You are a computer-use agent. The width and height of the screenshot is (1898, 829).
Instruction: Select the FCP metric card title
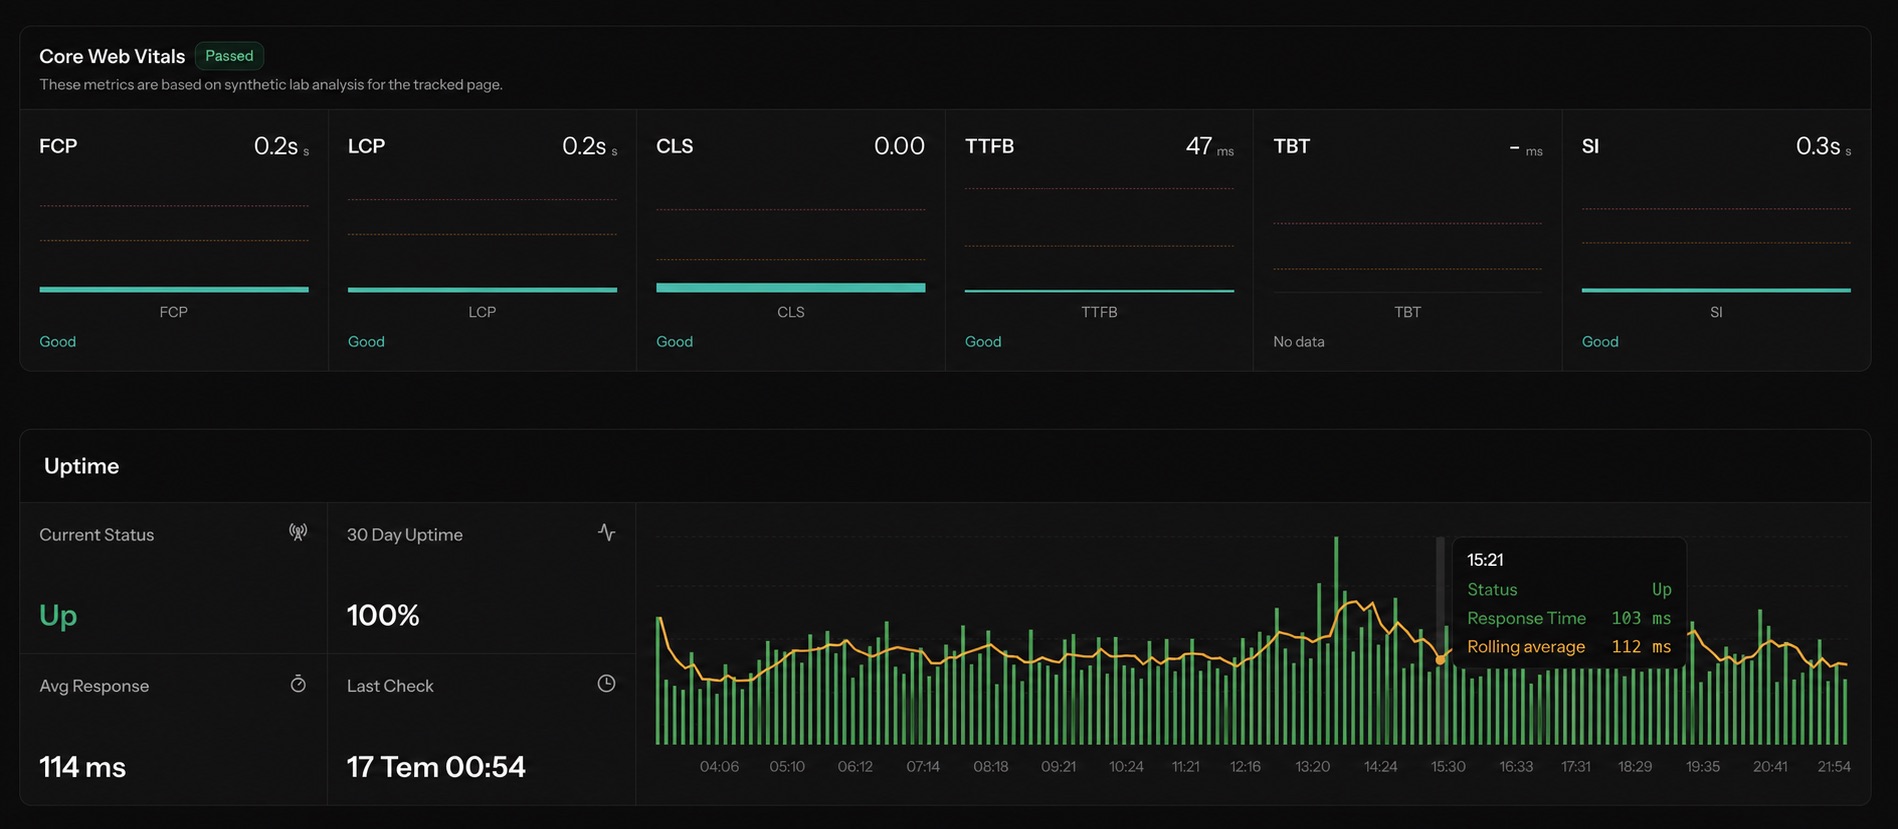(58, 146)
